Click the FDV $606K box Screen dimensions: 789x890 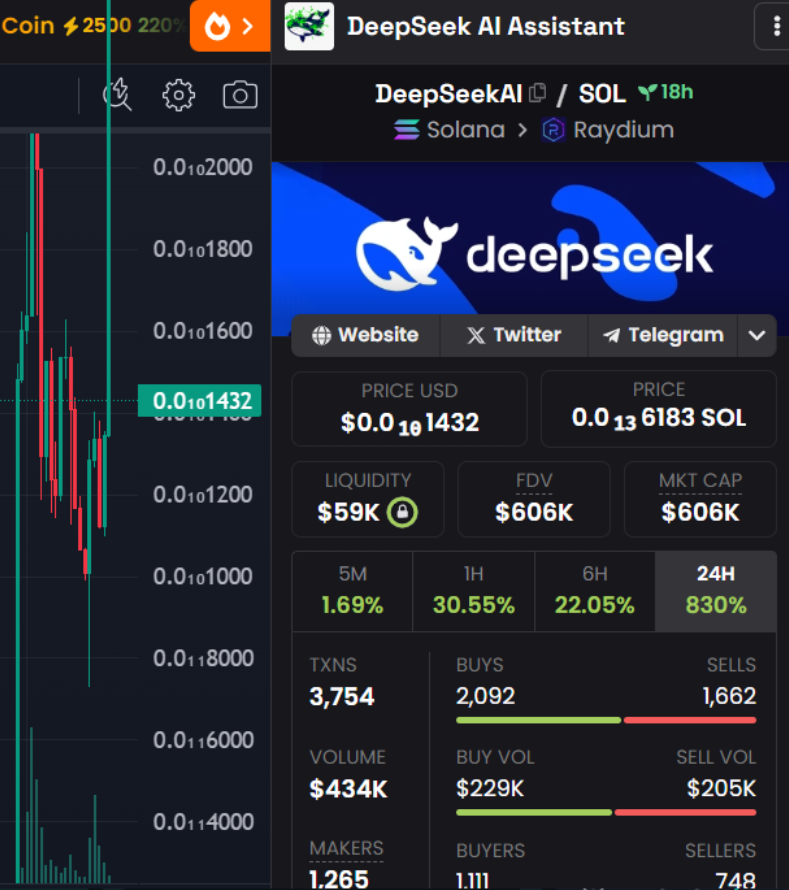tap(534, 499)
